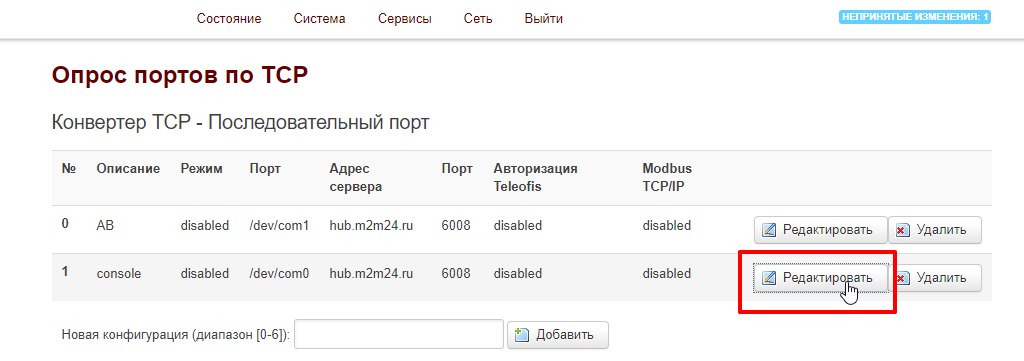Image resolution: width=1024 pixels, height=361 pixels.
Task: Delete the console row with Удалить
Action: 935,278
